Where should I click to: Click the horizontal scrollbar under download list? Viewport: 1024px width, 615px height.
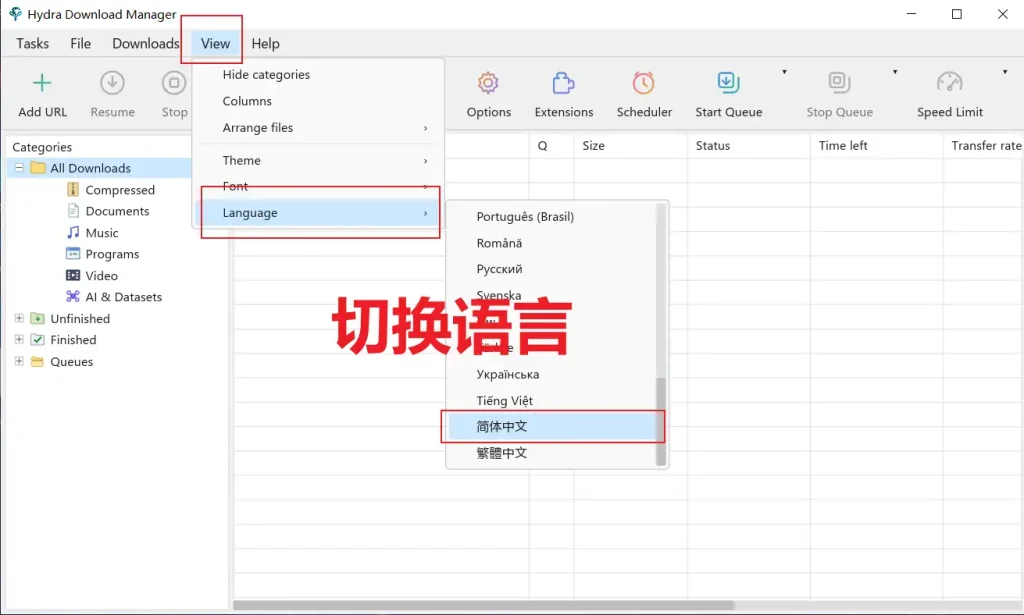[x=483, y=605]
